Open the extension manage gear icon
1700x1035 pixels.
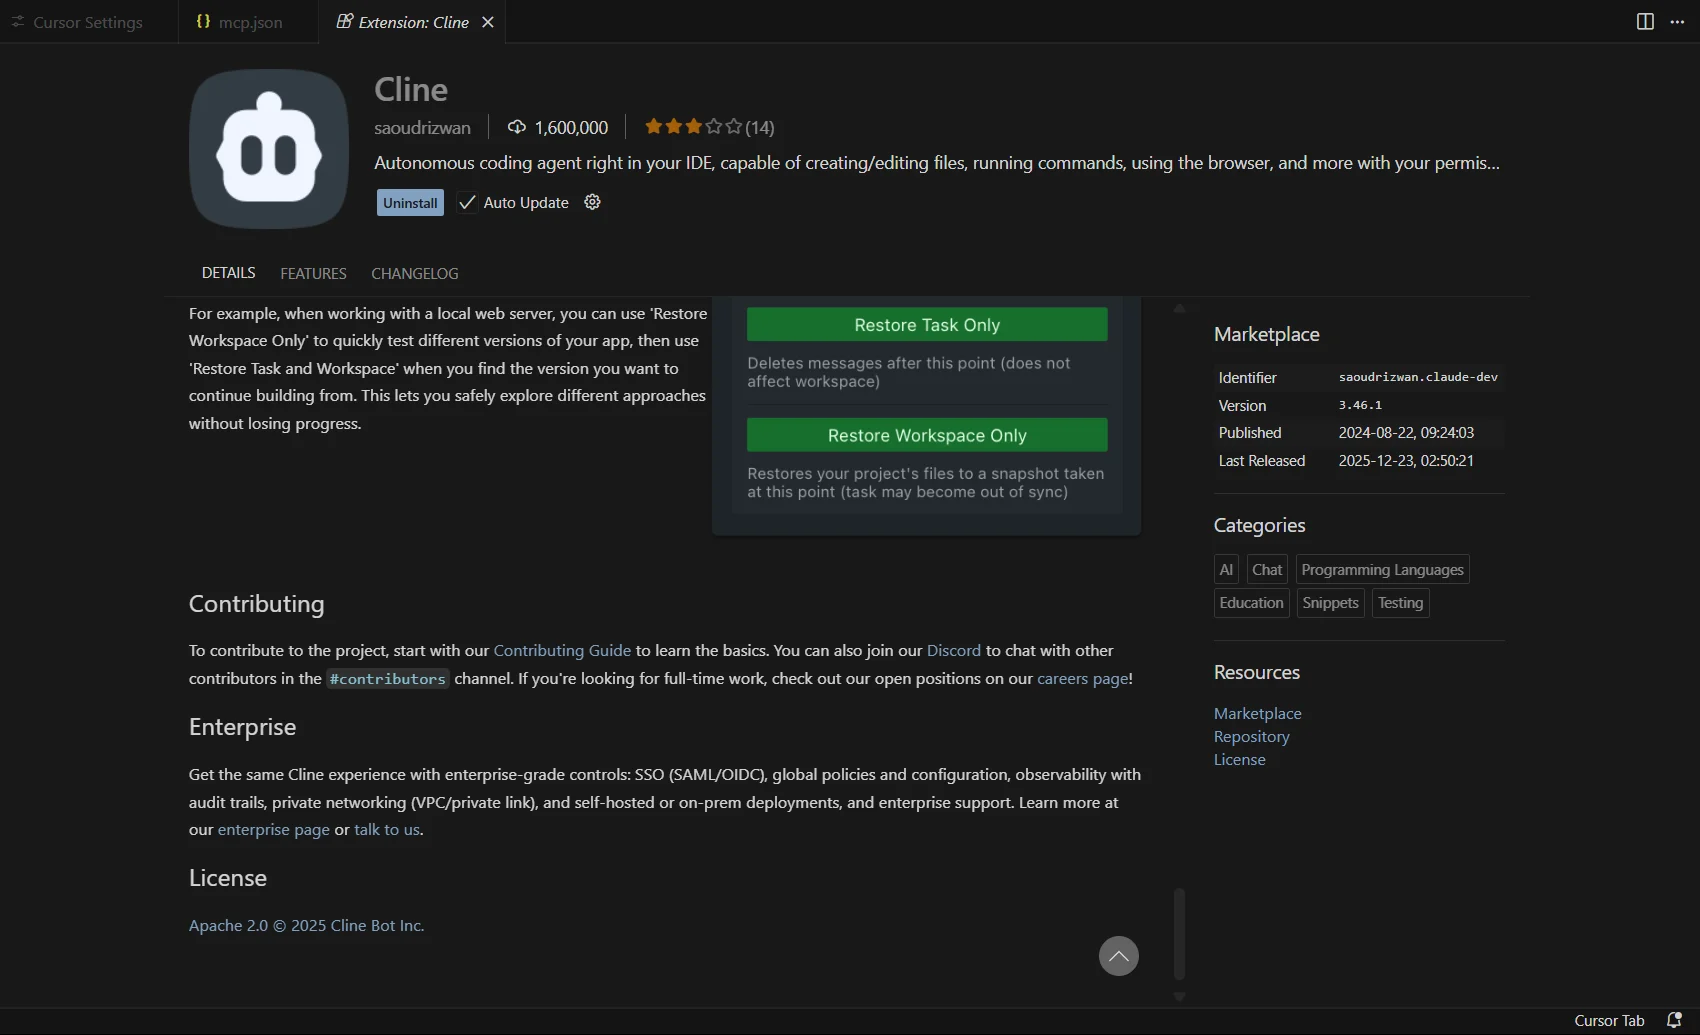pyautogui.click(x=592, y=202)
